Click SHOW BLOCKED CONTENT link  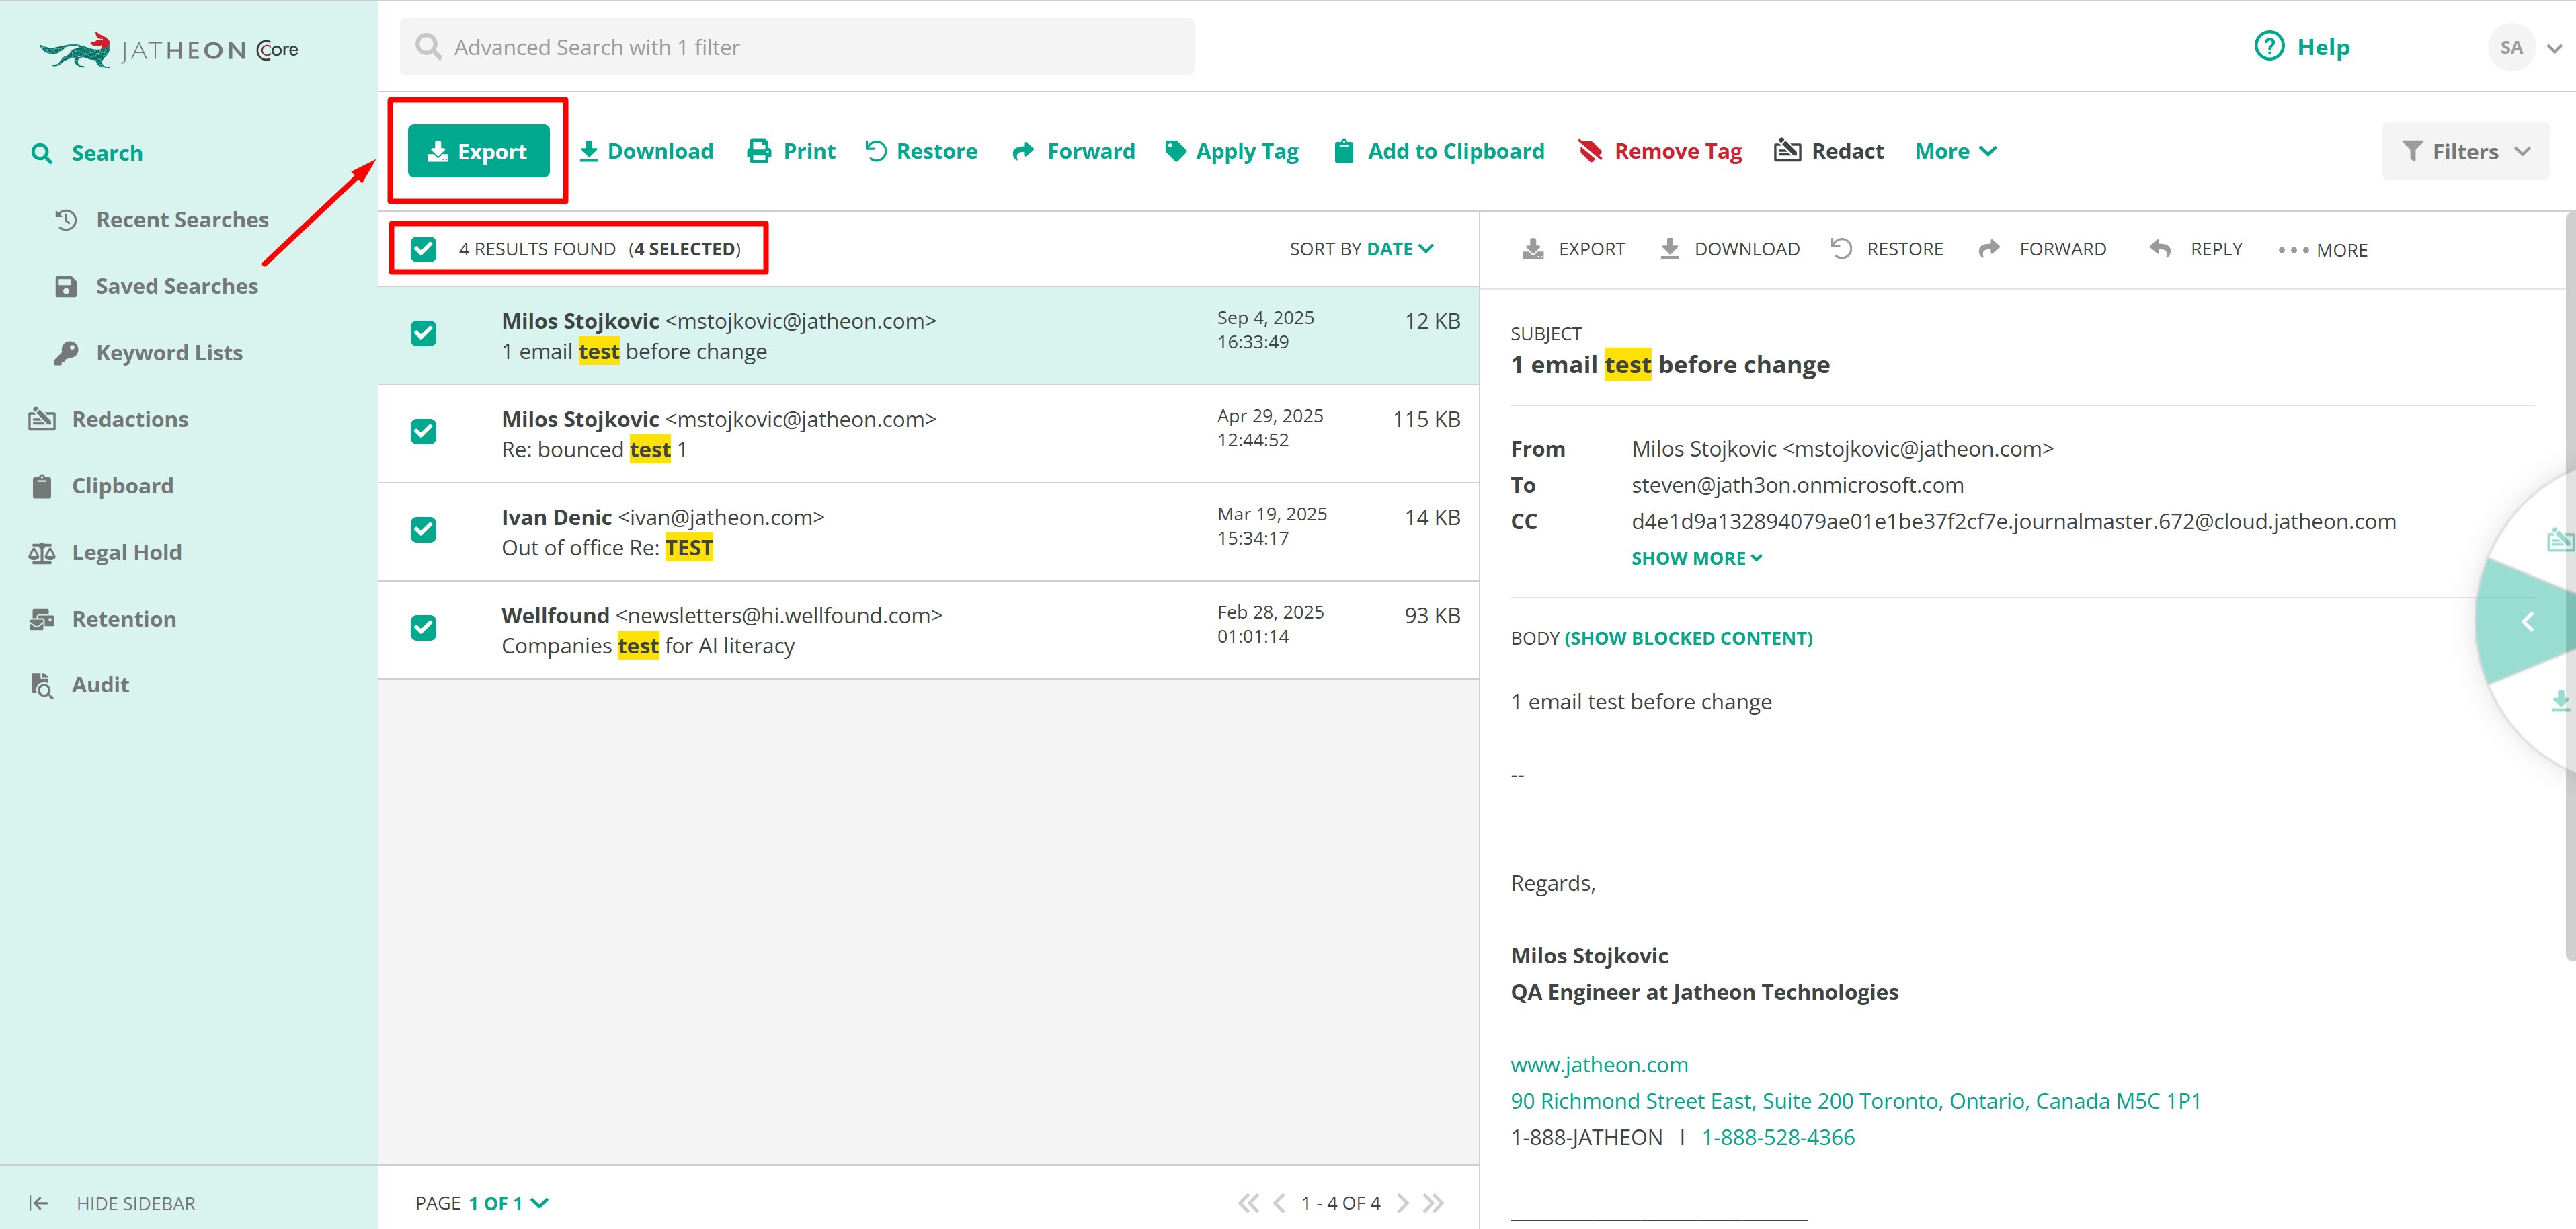(1688, 638)
